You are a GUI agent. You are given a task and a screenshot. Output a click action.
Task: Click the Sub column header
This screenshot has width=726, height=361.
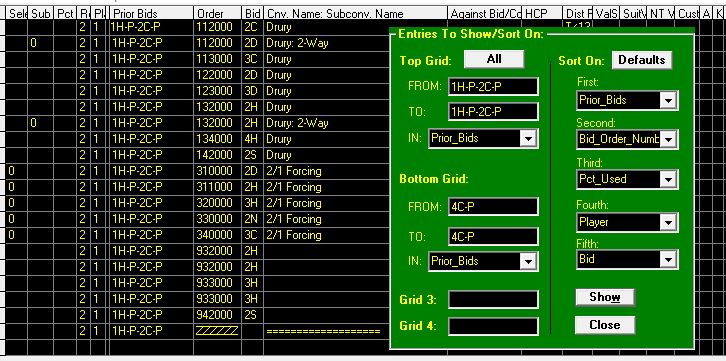[x=41, y=14]
